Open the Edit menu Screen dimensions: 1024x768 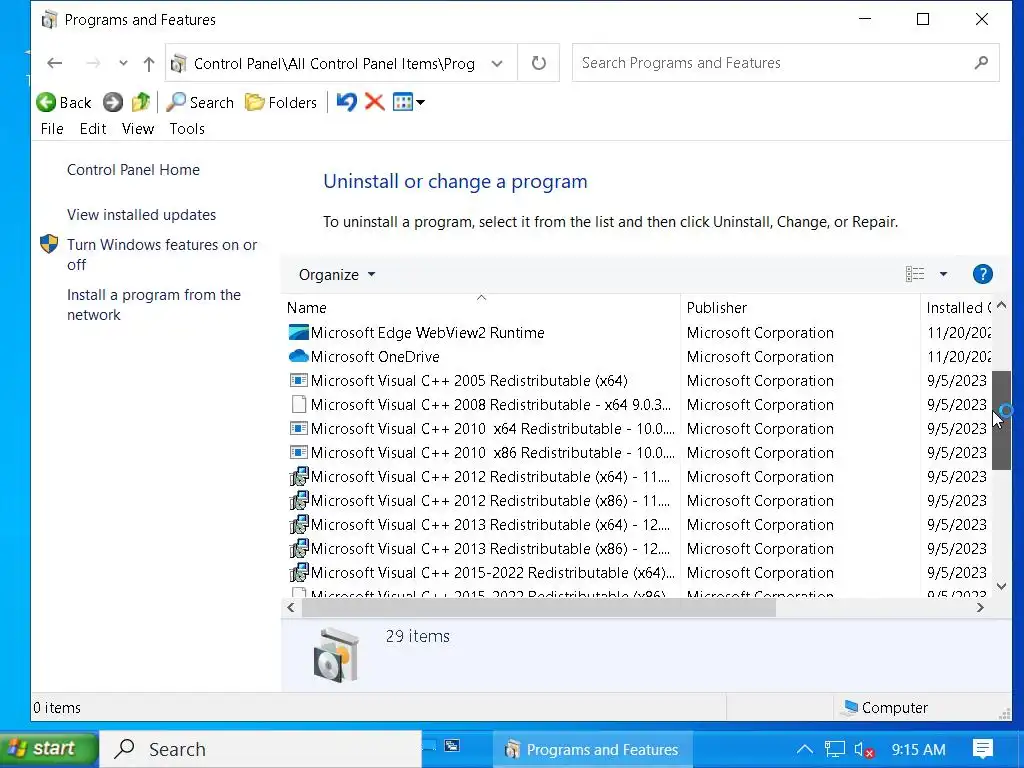[x=93, y=129]
